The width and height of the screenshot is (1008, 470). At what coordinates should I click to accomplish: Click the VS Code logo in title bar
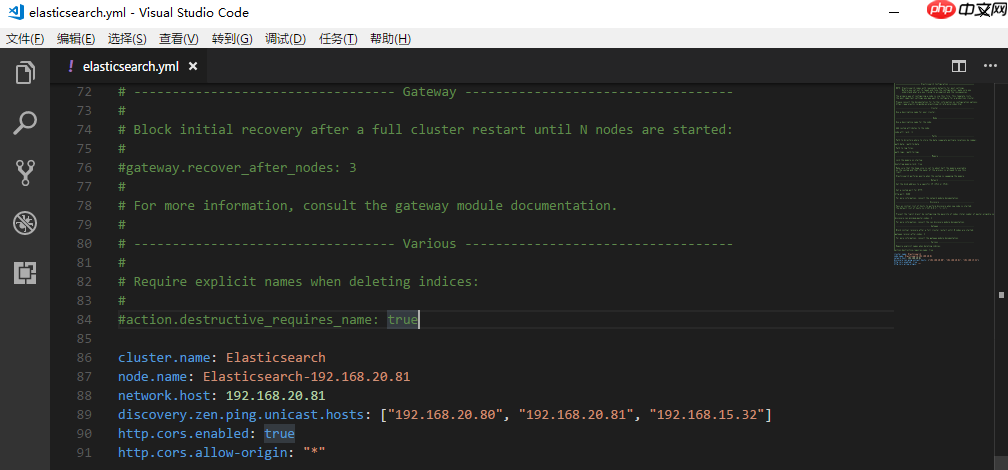[x=15, y=12]
